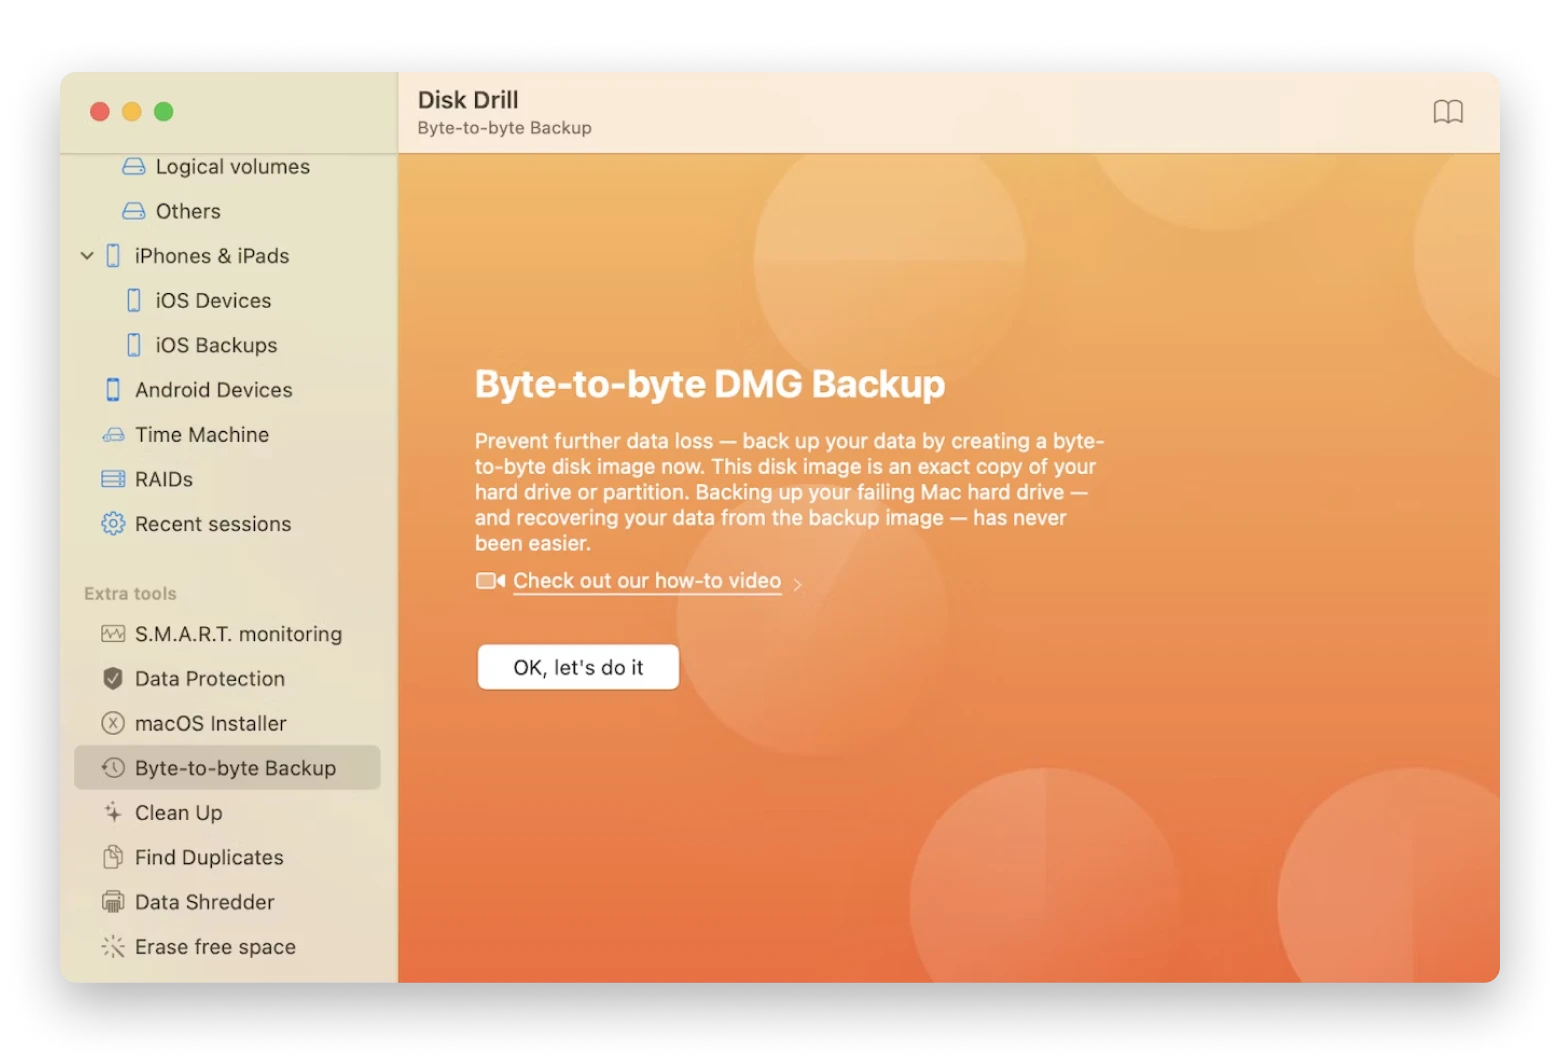Click the Extra tools section header
Image resolution: width=1560 pixels, height=1064 pixels.
point(130,594)
